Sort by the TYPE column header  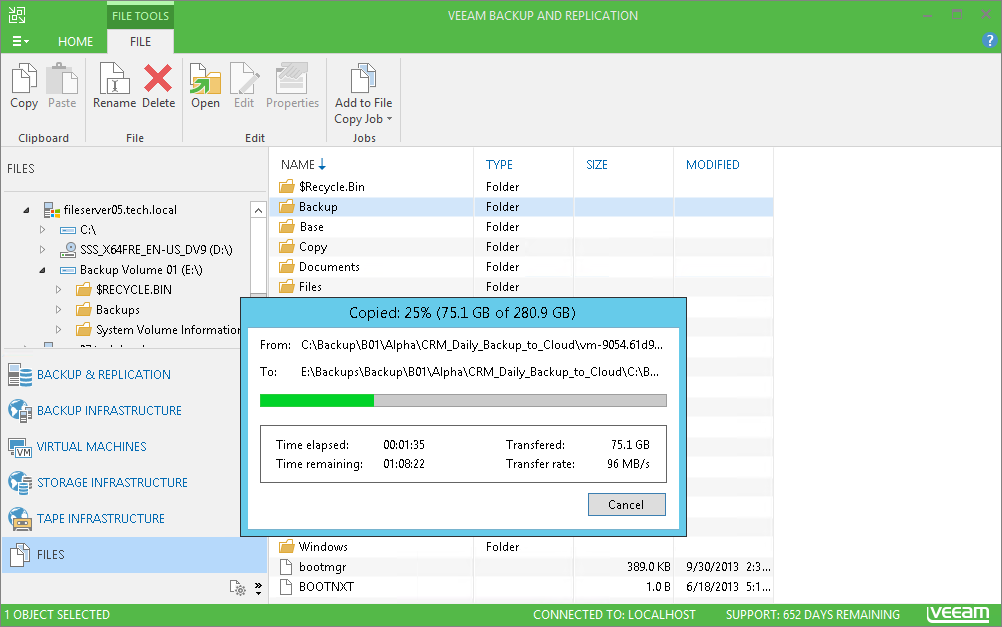coord(499,165)
